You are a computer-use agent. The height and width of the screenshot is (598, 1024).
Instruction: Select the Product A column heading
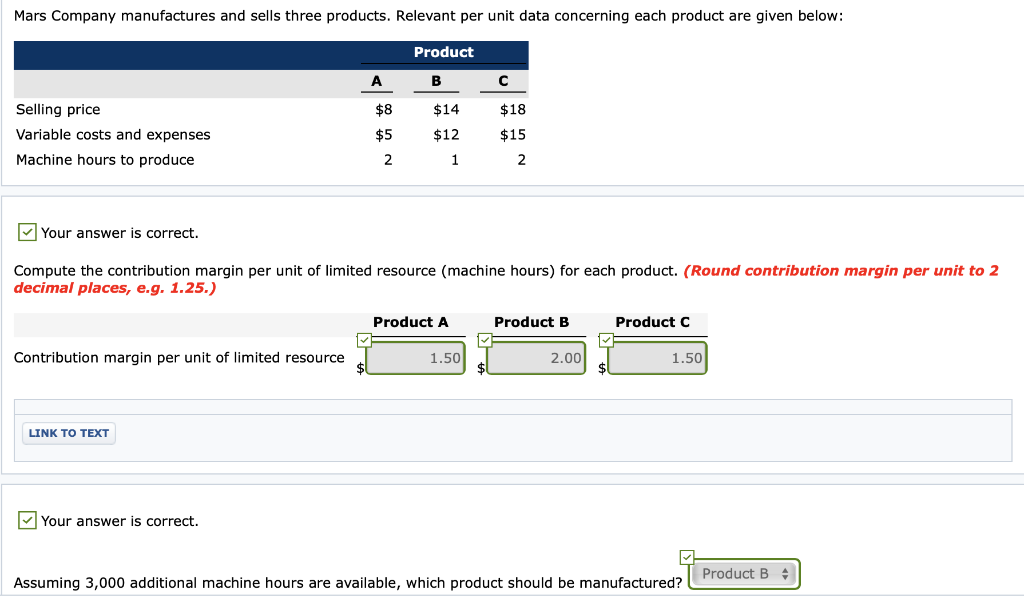413,322
